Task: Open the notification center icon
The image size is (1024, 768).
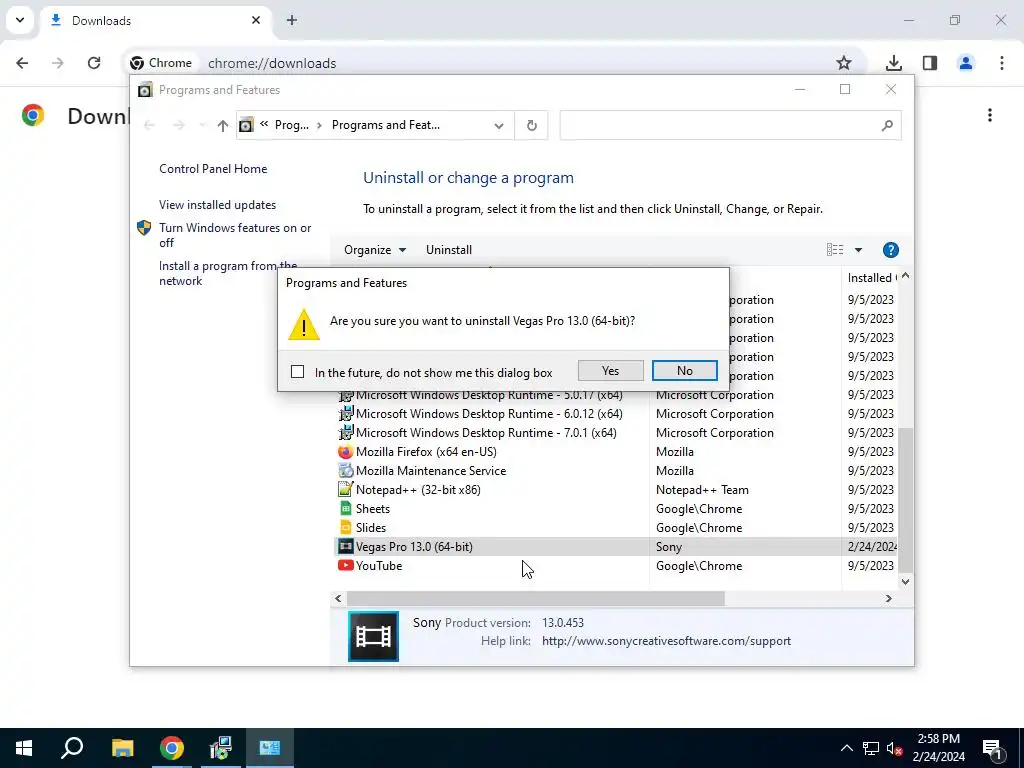Action: [992, 748]
